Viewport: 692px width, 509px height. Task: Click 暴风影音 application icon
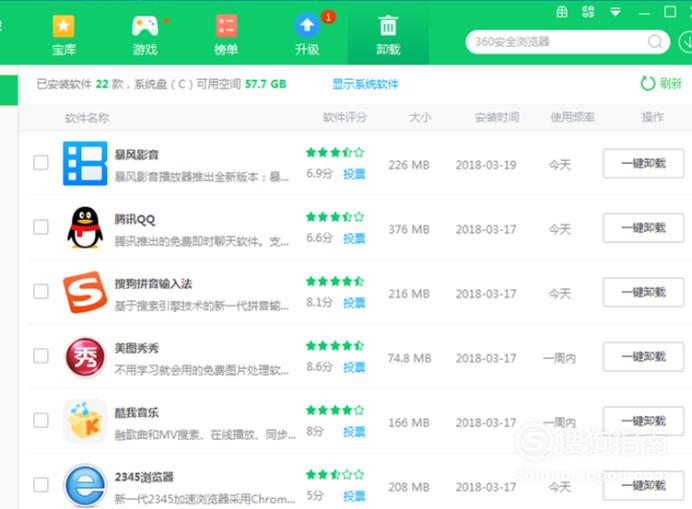click(x=85, y=163)
